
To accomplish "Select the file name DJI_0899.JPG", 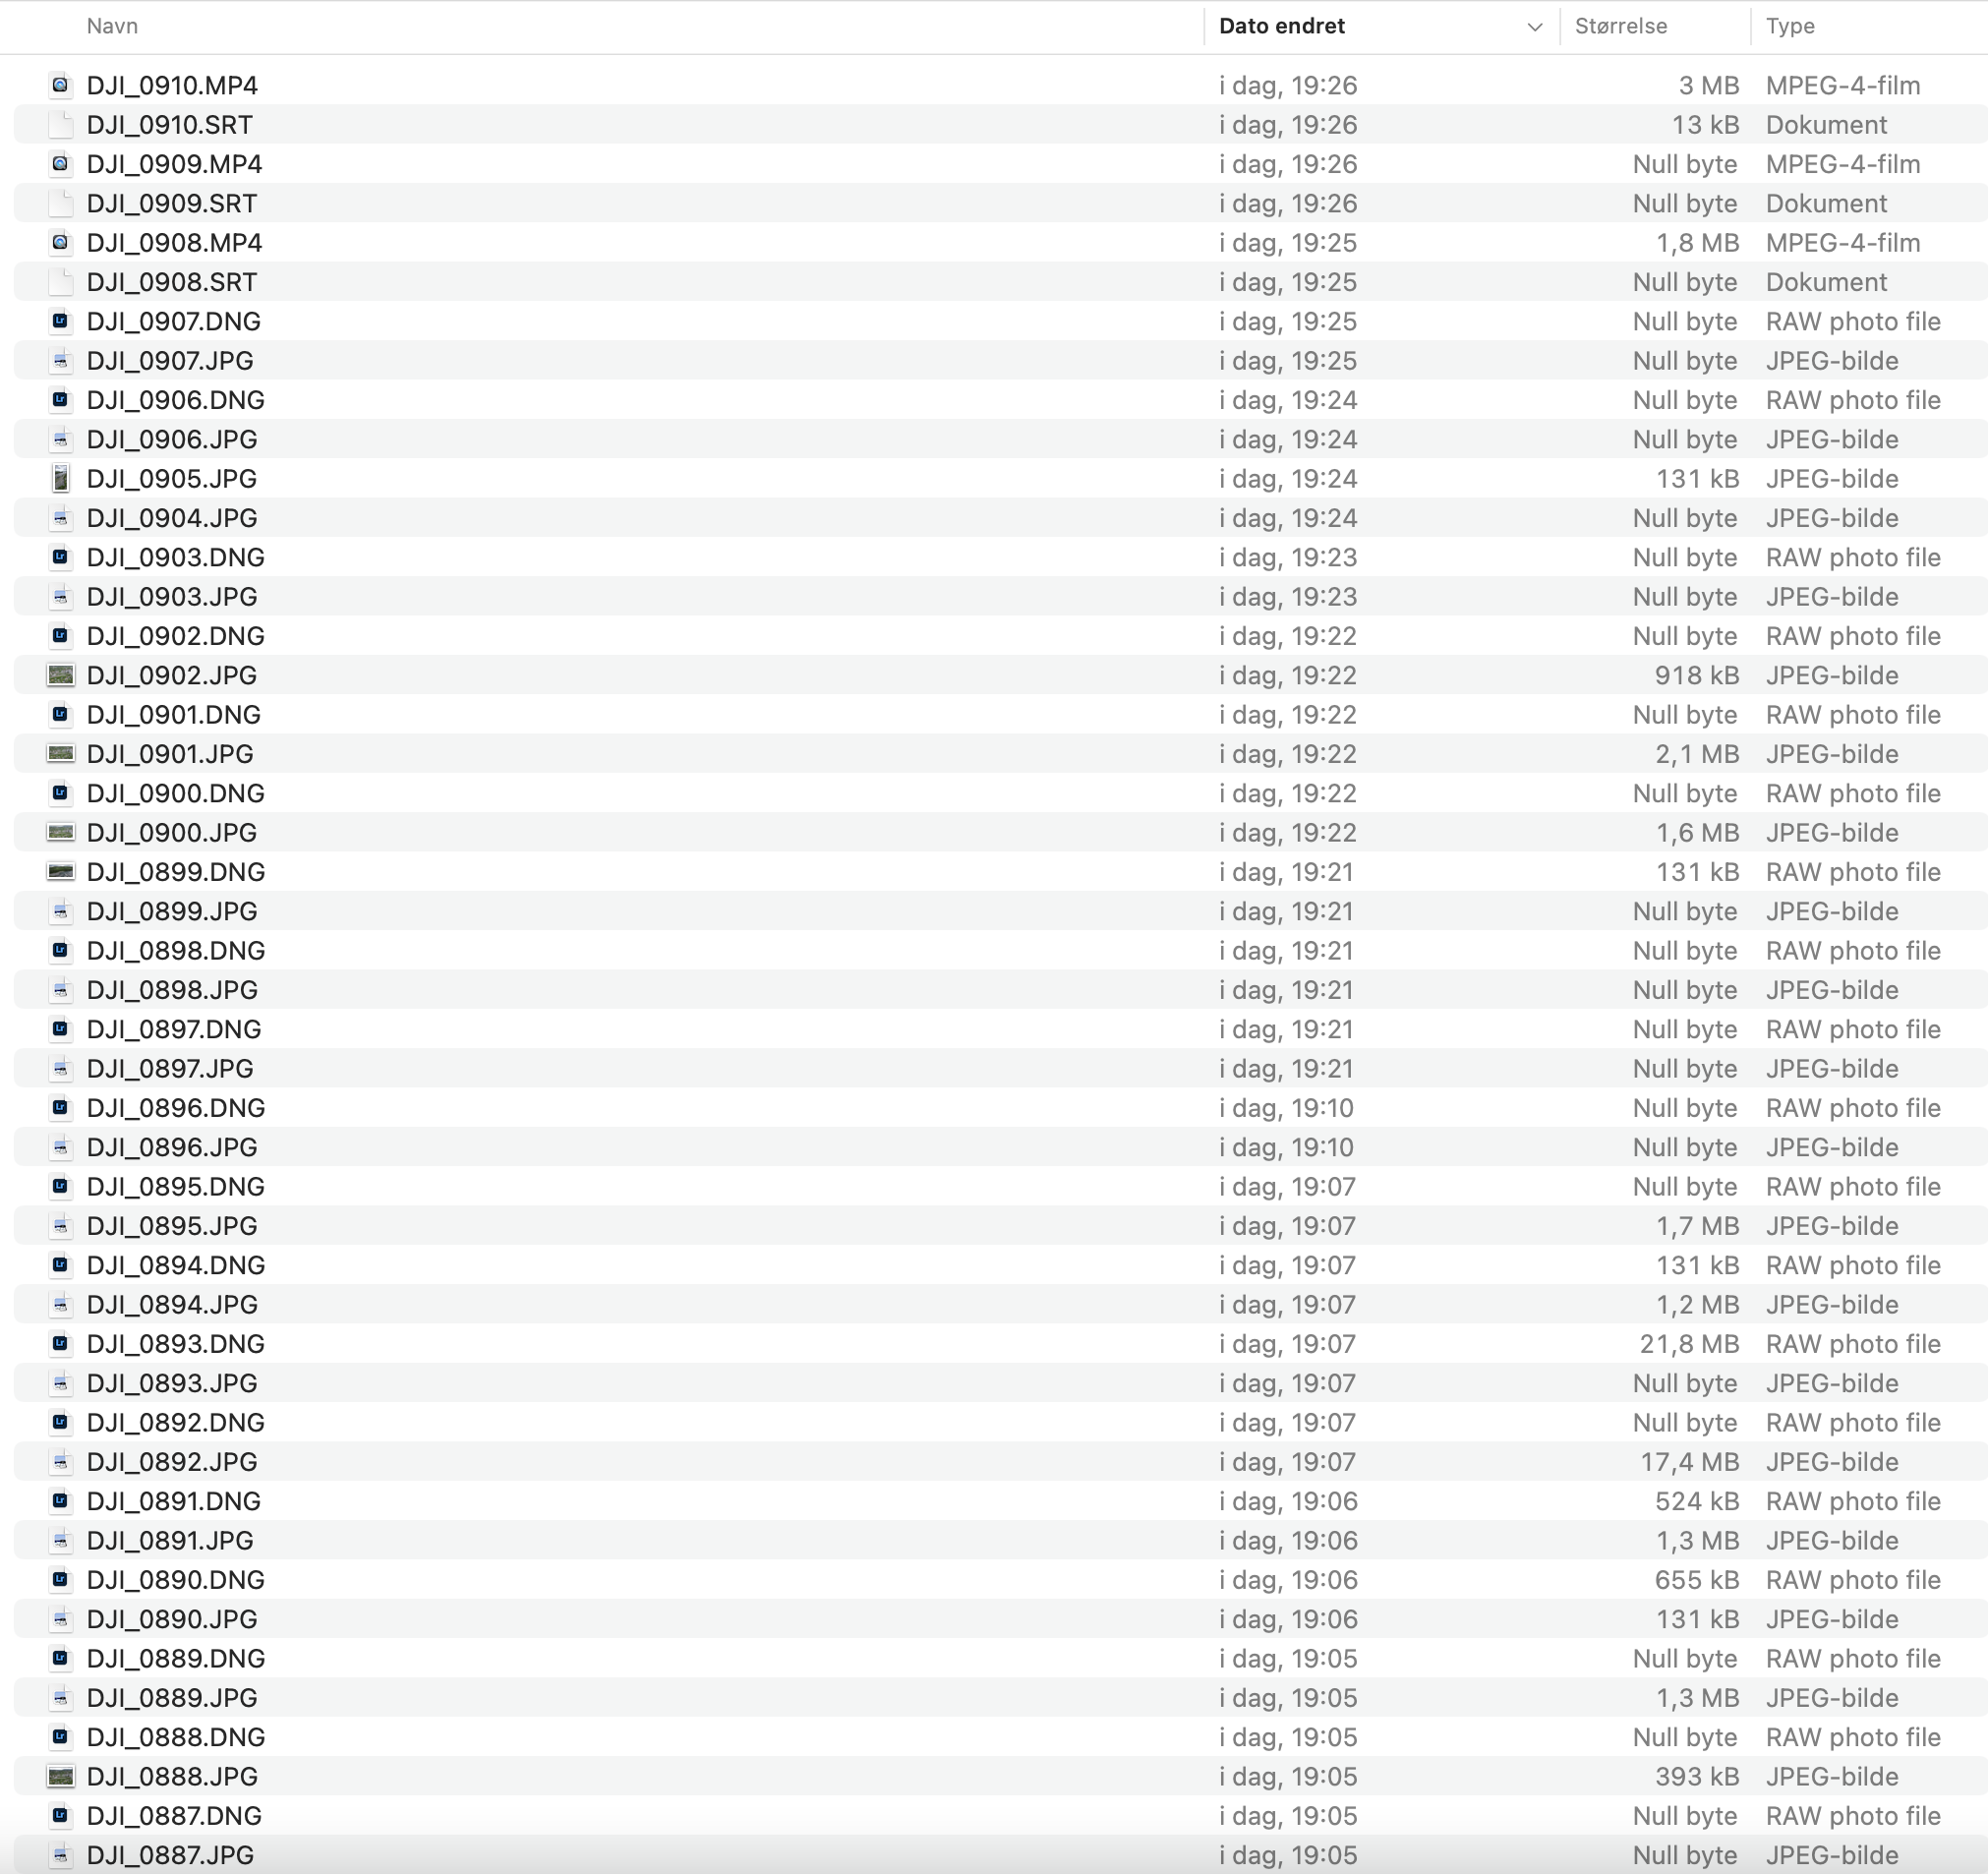I will (172, 912).
